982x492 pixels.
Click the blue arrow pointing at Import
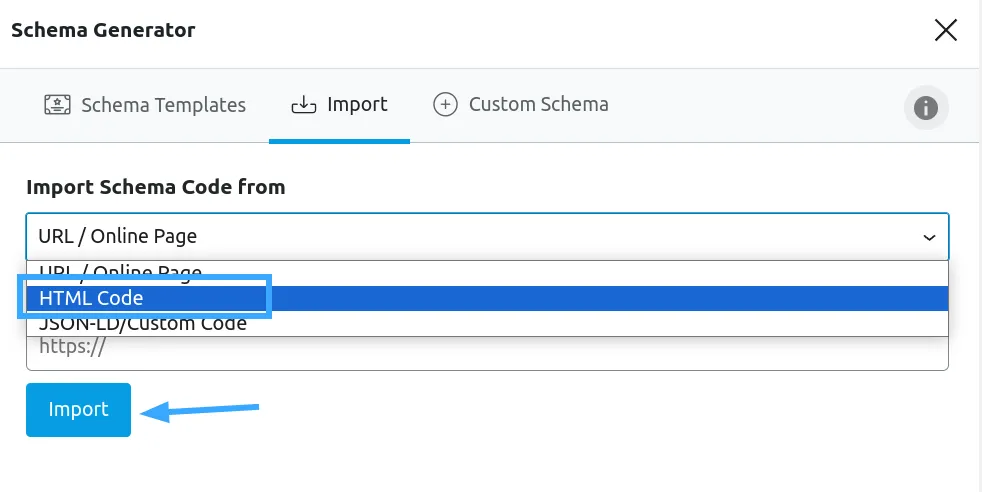click(200, 411)
